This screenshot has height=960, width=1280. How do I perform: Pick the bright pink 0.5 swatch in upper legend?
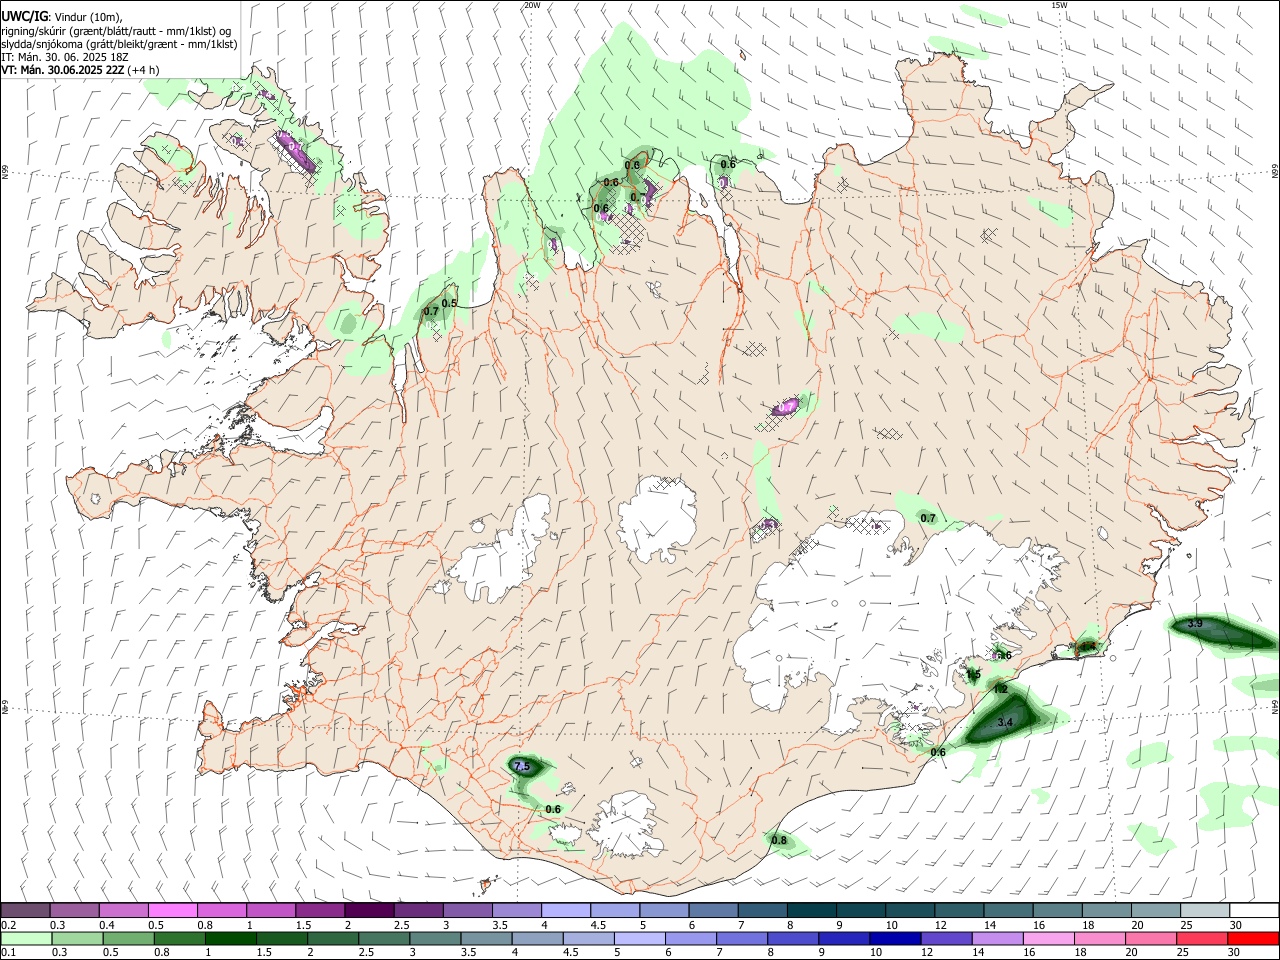[x=173, y=911]
